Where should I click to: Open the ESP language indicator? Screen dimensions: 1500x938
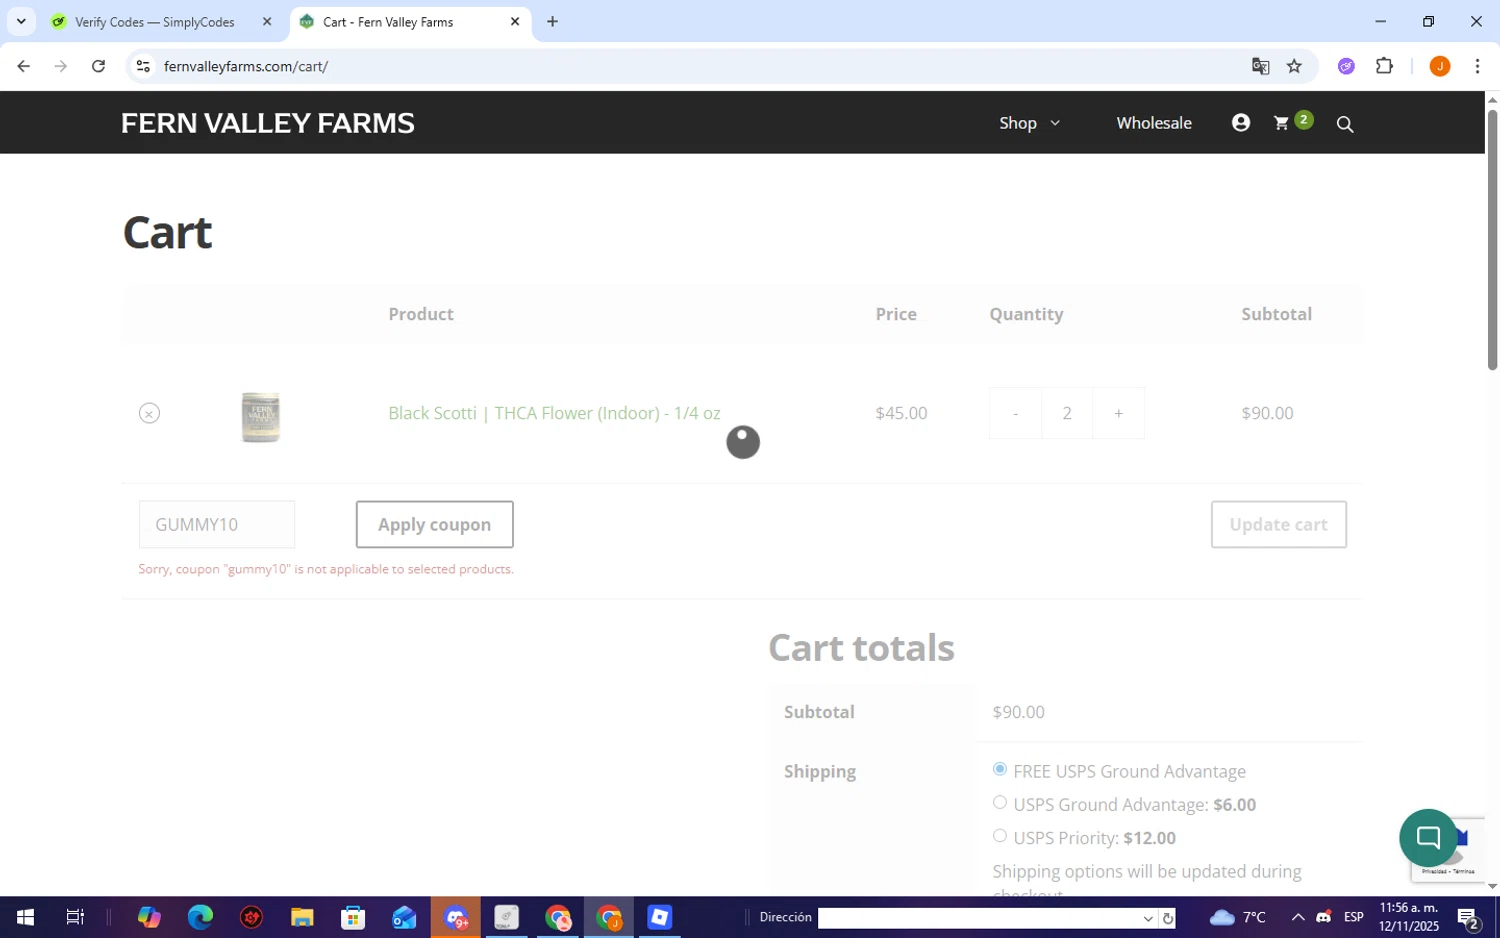(1354, 917)
